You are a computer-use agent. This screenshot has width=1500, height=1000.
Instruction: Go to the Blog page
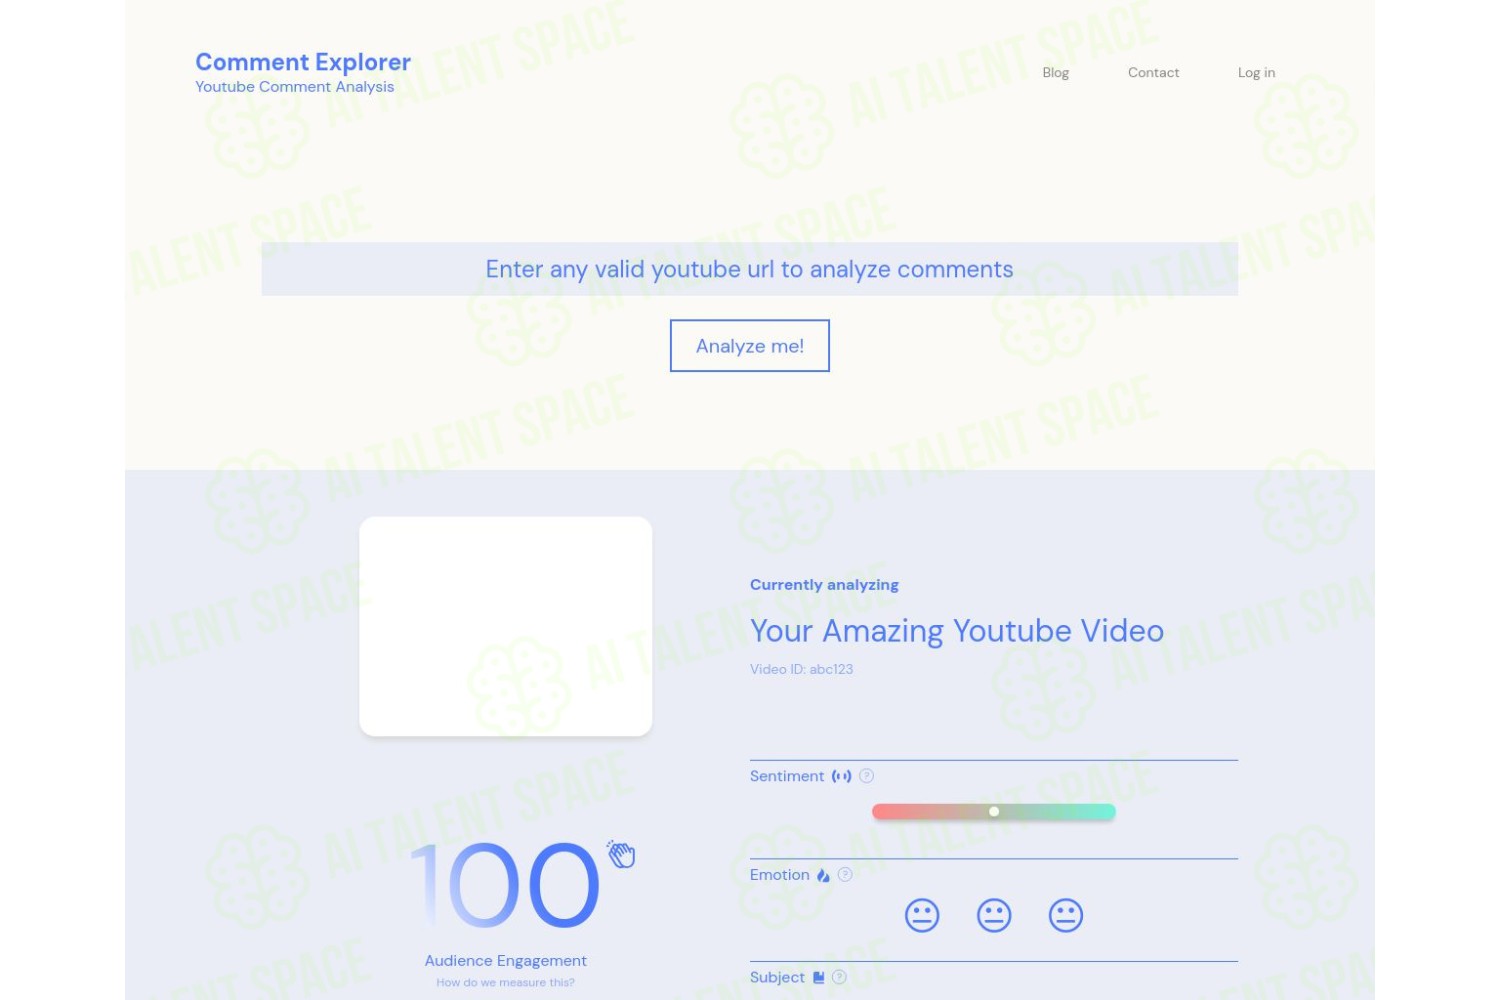pos(1056,73)
